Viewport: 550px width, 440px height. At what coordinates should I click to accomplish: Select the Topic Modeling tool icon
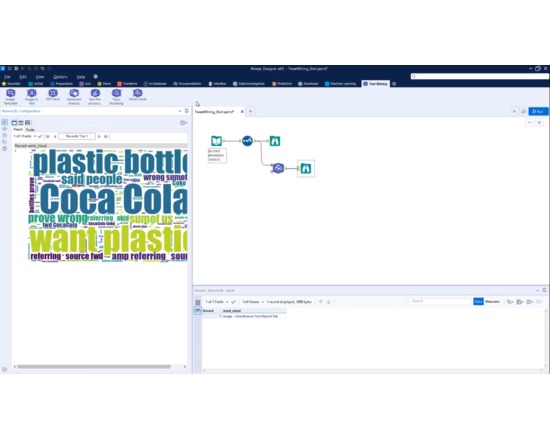click(116, 93)
